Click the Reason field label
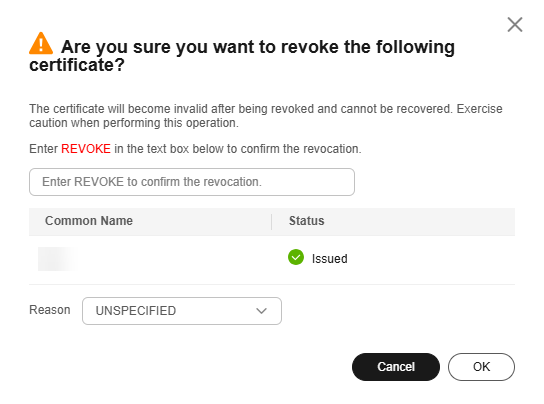 [50, 310]
